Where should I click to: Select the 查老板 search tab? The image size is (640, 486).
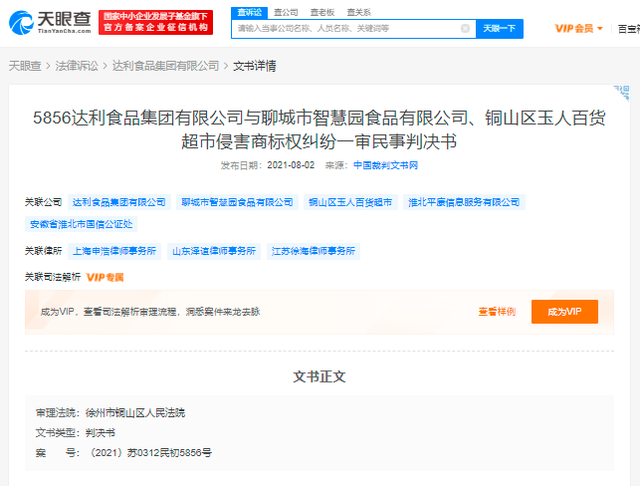[321, 11]
